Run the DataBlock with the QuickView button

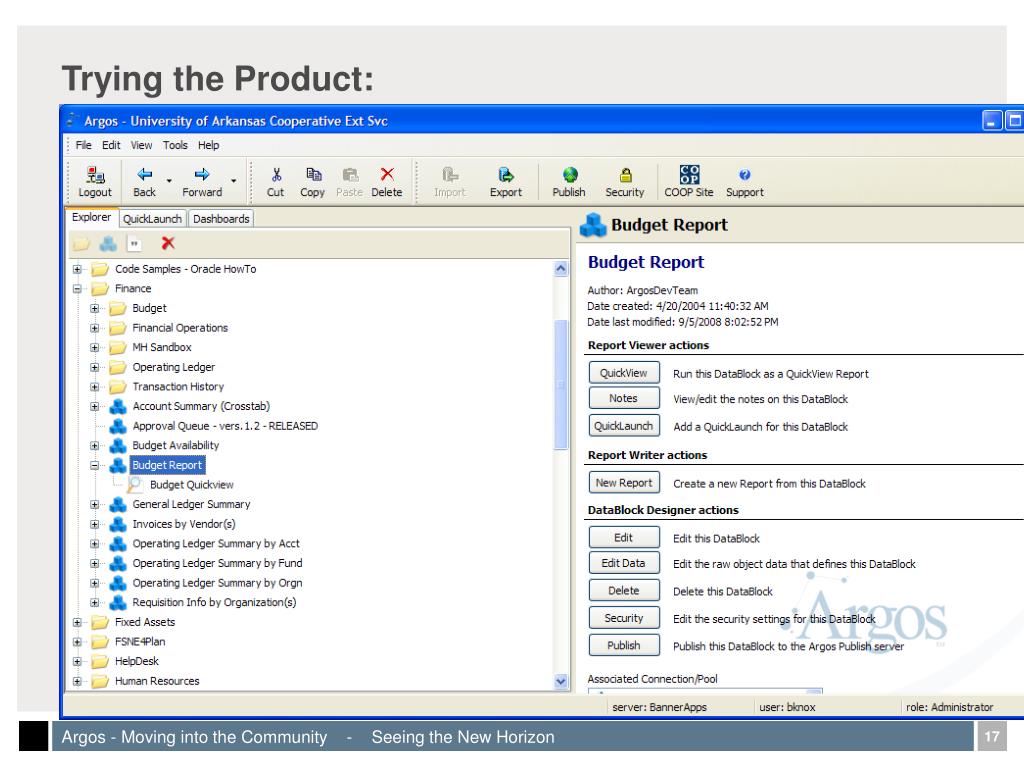click(x=624, y=373)
